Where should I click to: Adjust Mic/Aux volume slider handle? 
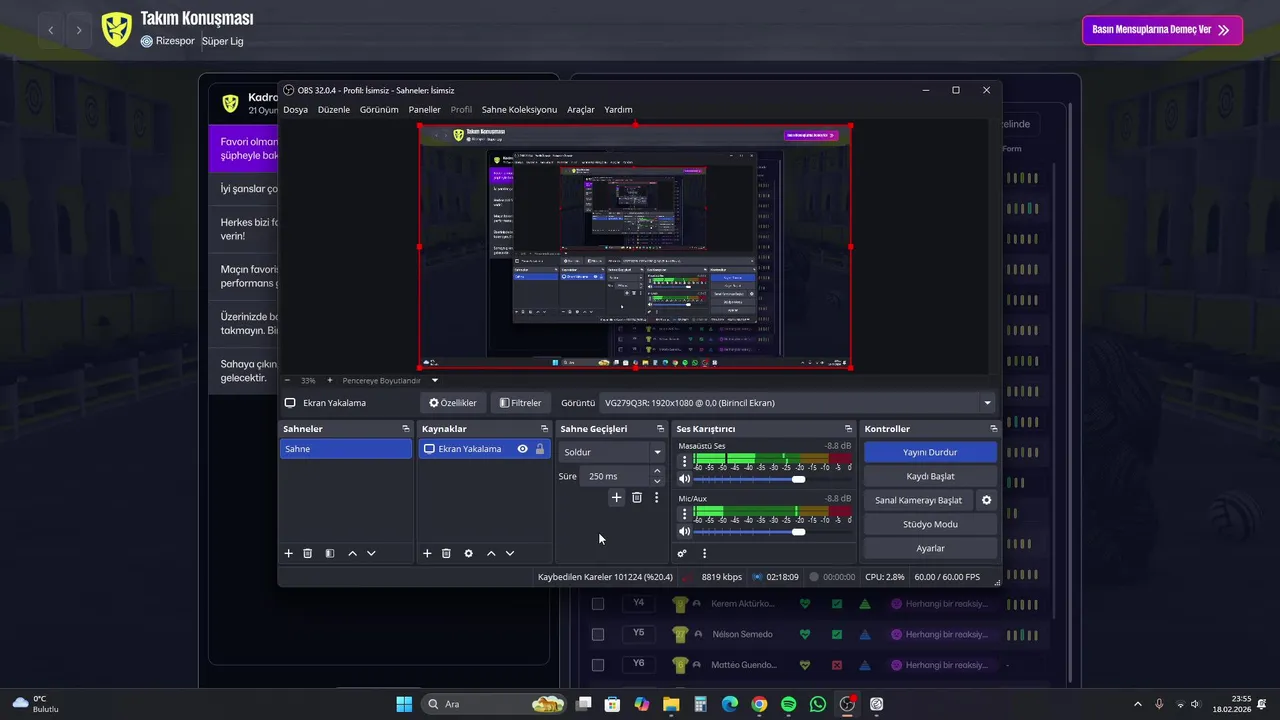pos(798,531)
